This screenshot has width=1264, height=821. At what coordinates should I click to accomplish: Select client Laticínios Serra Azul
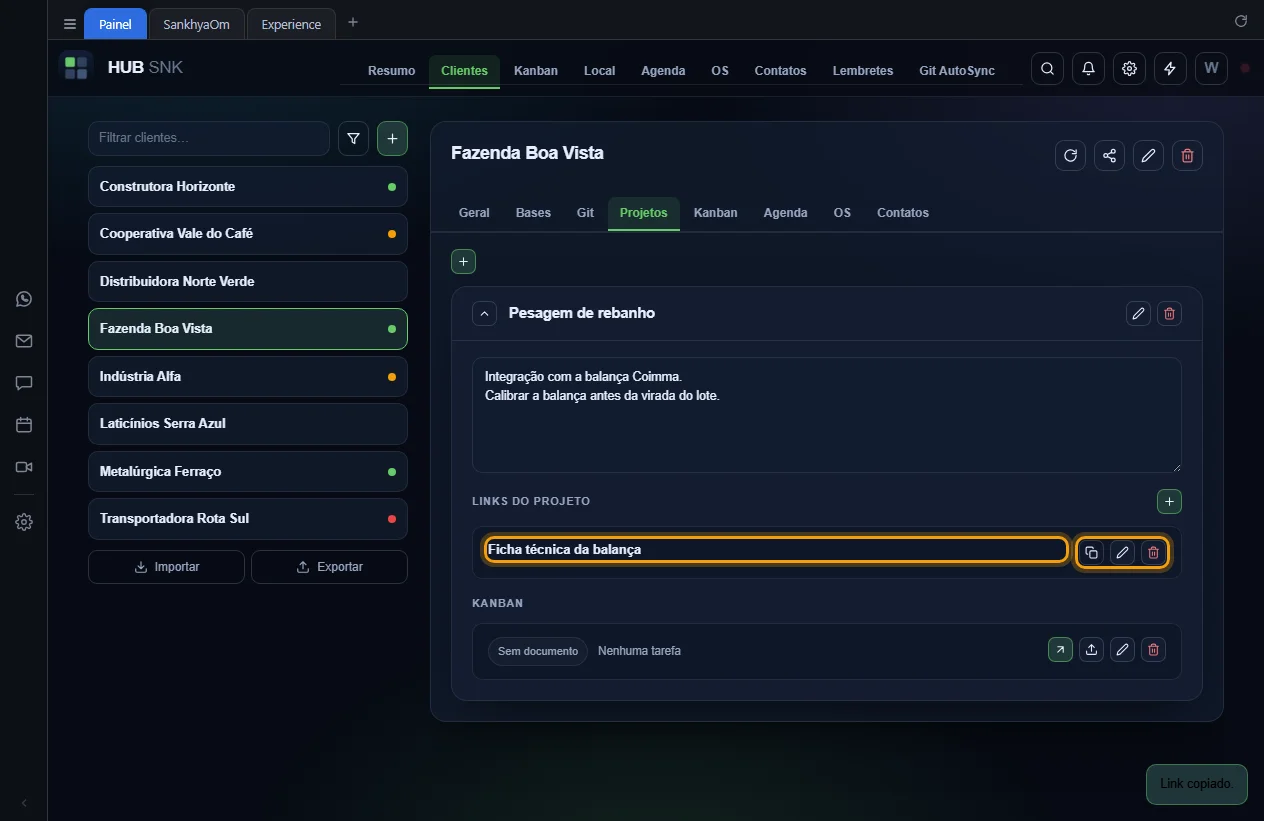point(248,424)
